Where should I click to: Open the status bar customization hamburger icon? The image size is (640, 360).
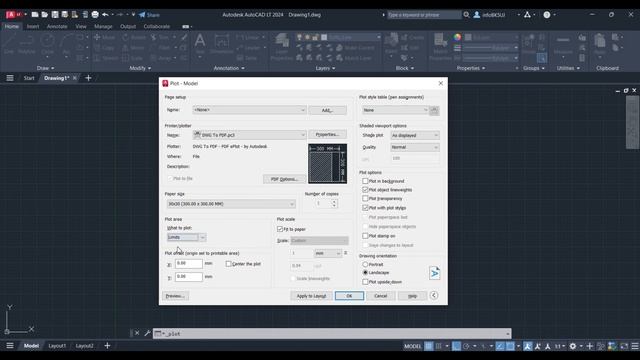635,346
